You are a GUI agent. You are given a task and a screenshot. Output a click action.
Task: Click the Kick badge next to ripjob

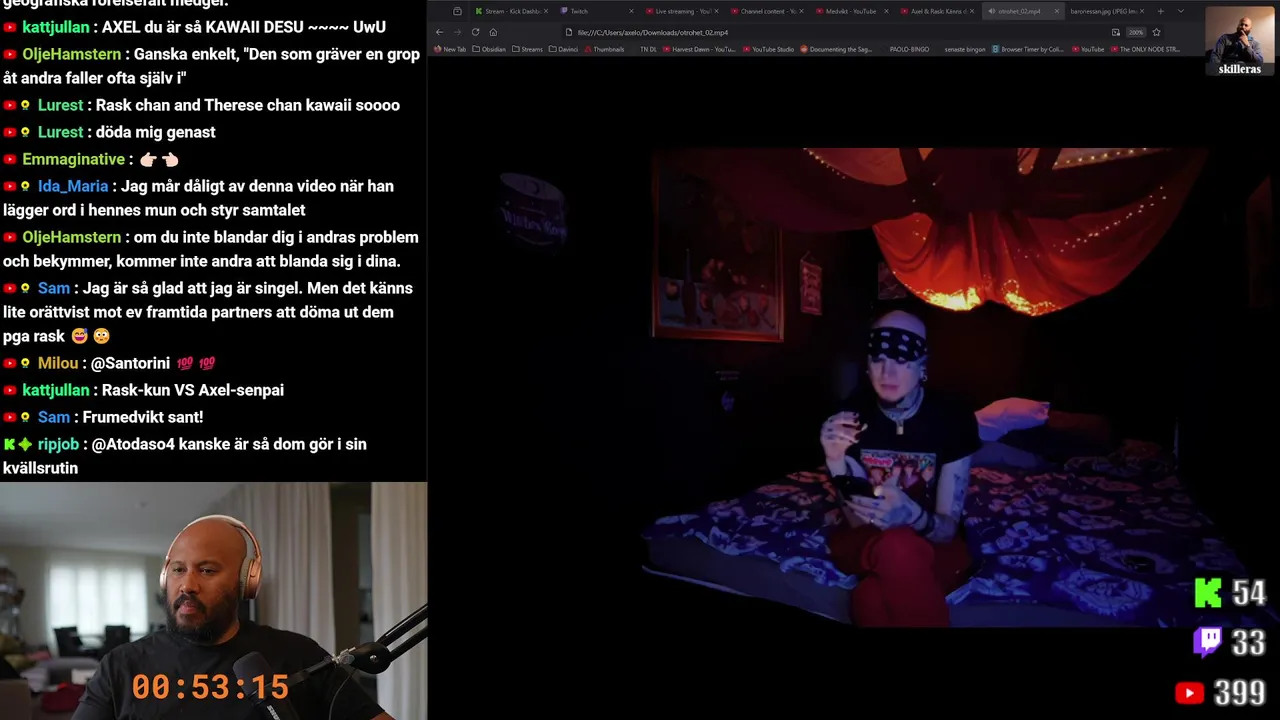[x=10, y=444]
